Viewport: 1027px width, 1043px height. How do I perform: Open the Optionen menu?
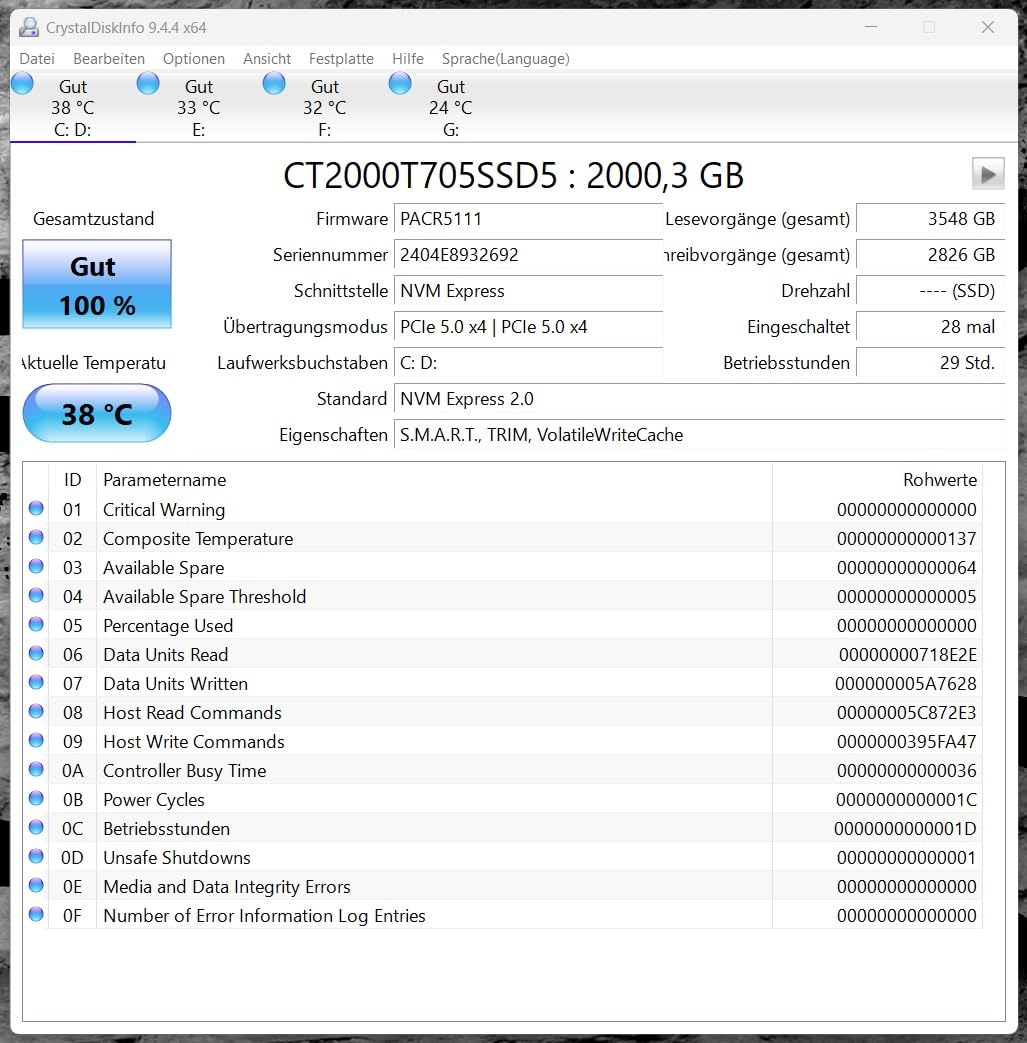(x=194, y=59)
